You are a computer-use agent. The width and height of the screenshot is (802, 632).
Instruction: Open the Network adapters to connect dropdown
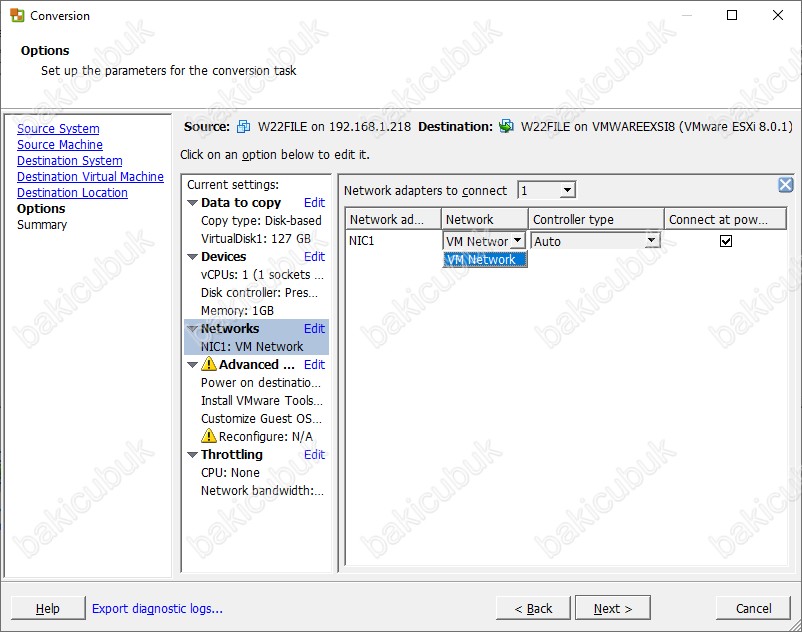pyautogui.click(x=567, y=190)
